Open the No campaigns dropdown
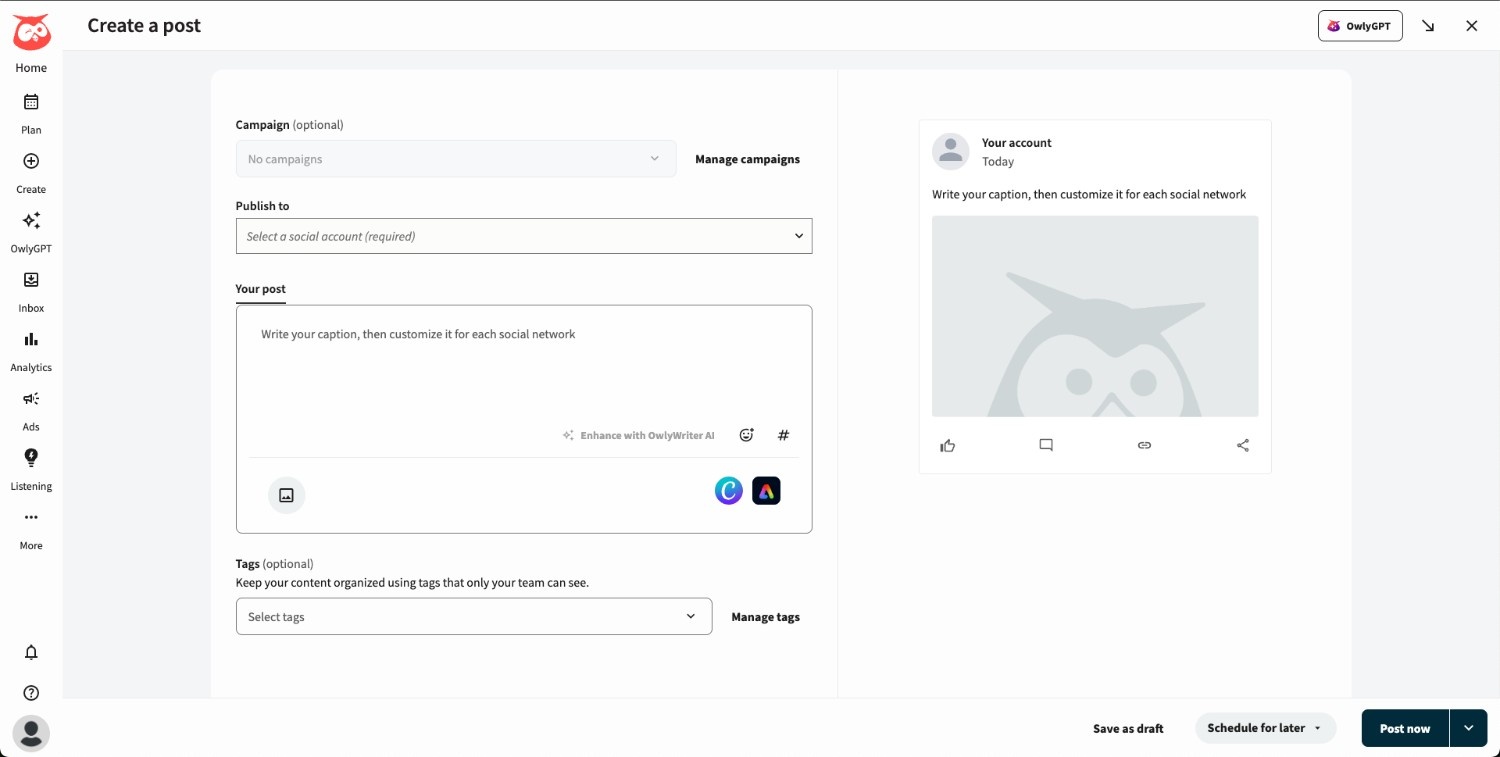Screen dimensions: 1500x757 [x=456, y=159]
